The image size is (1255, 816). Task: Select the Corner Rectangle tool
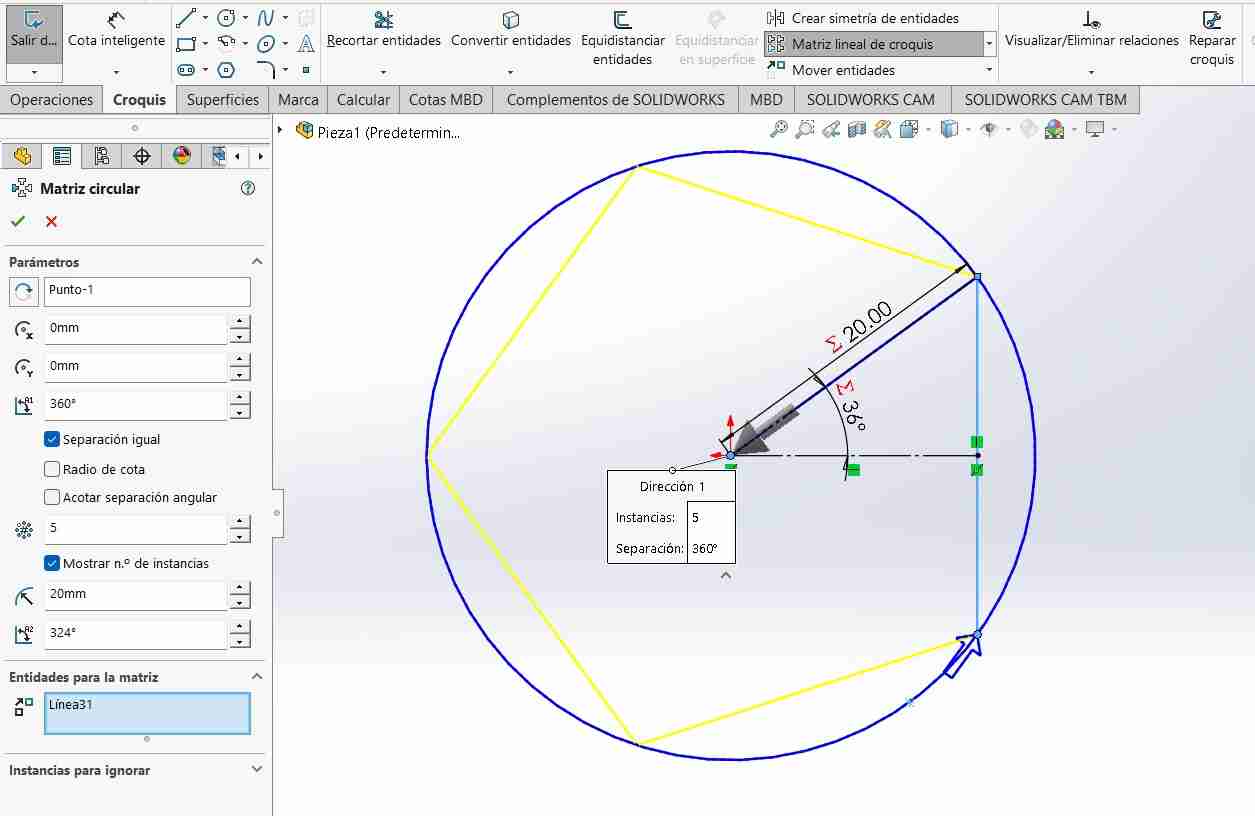coord(186,44)
